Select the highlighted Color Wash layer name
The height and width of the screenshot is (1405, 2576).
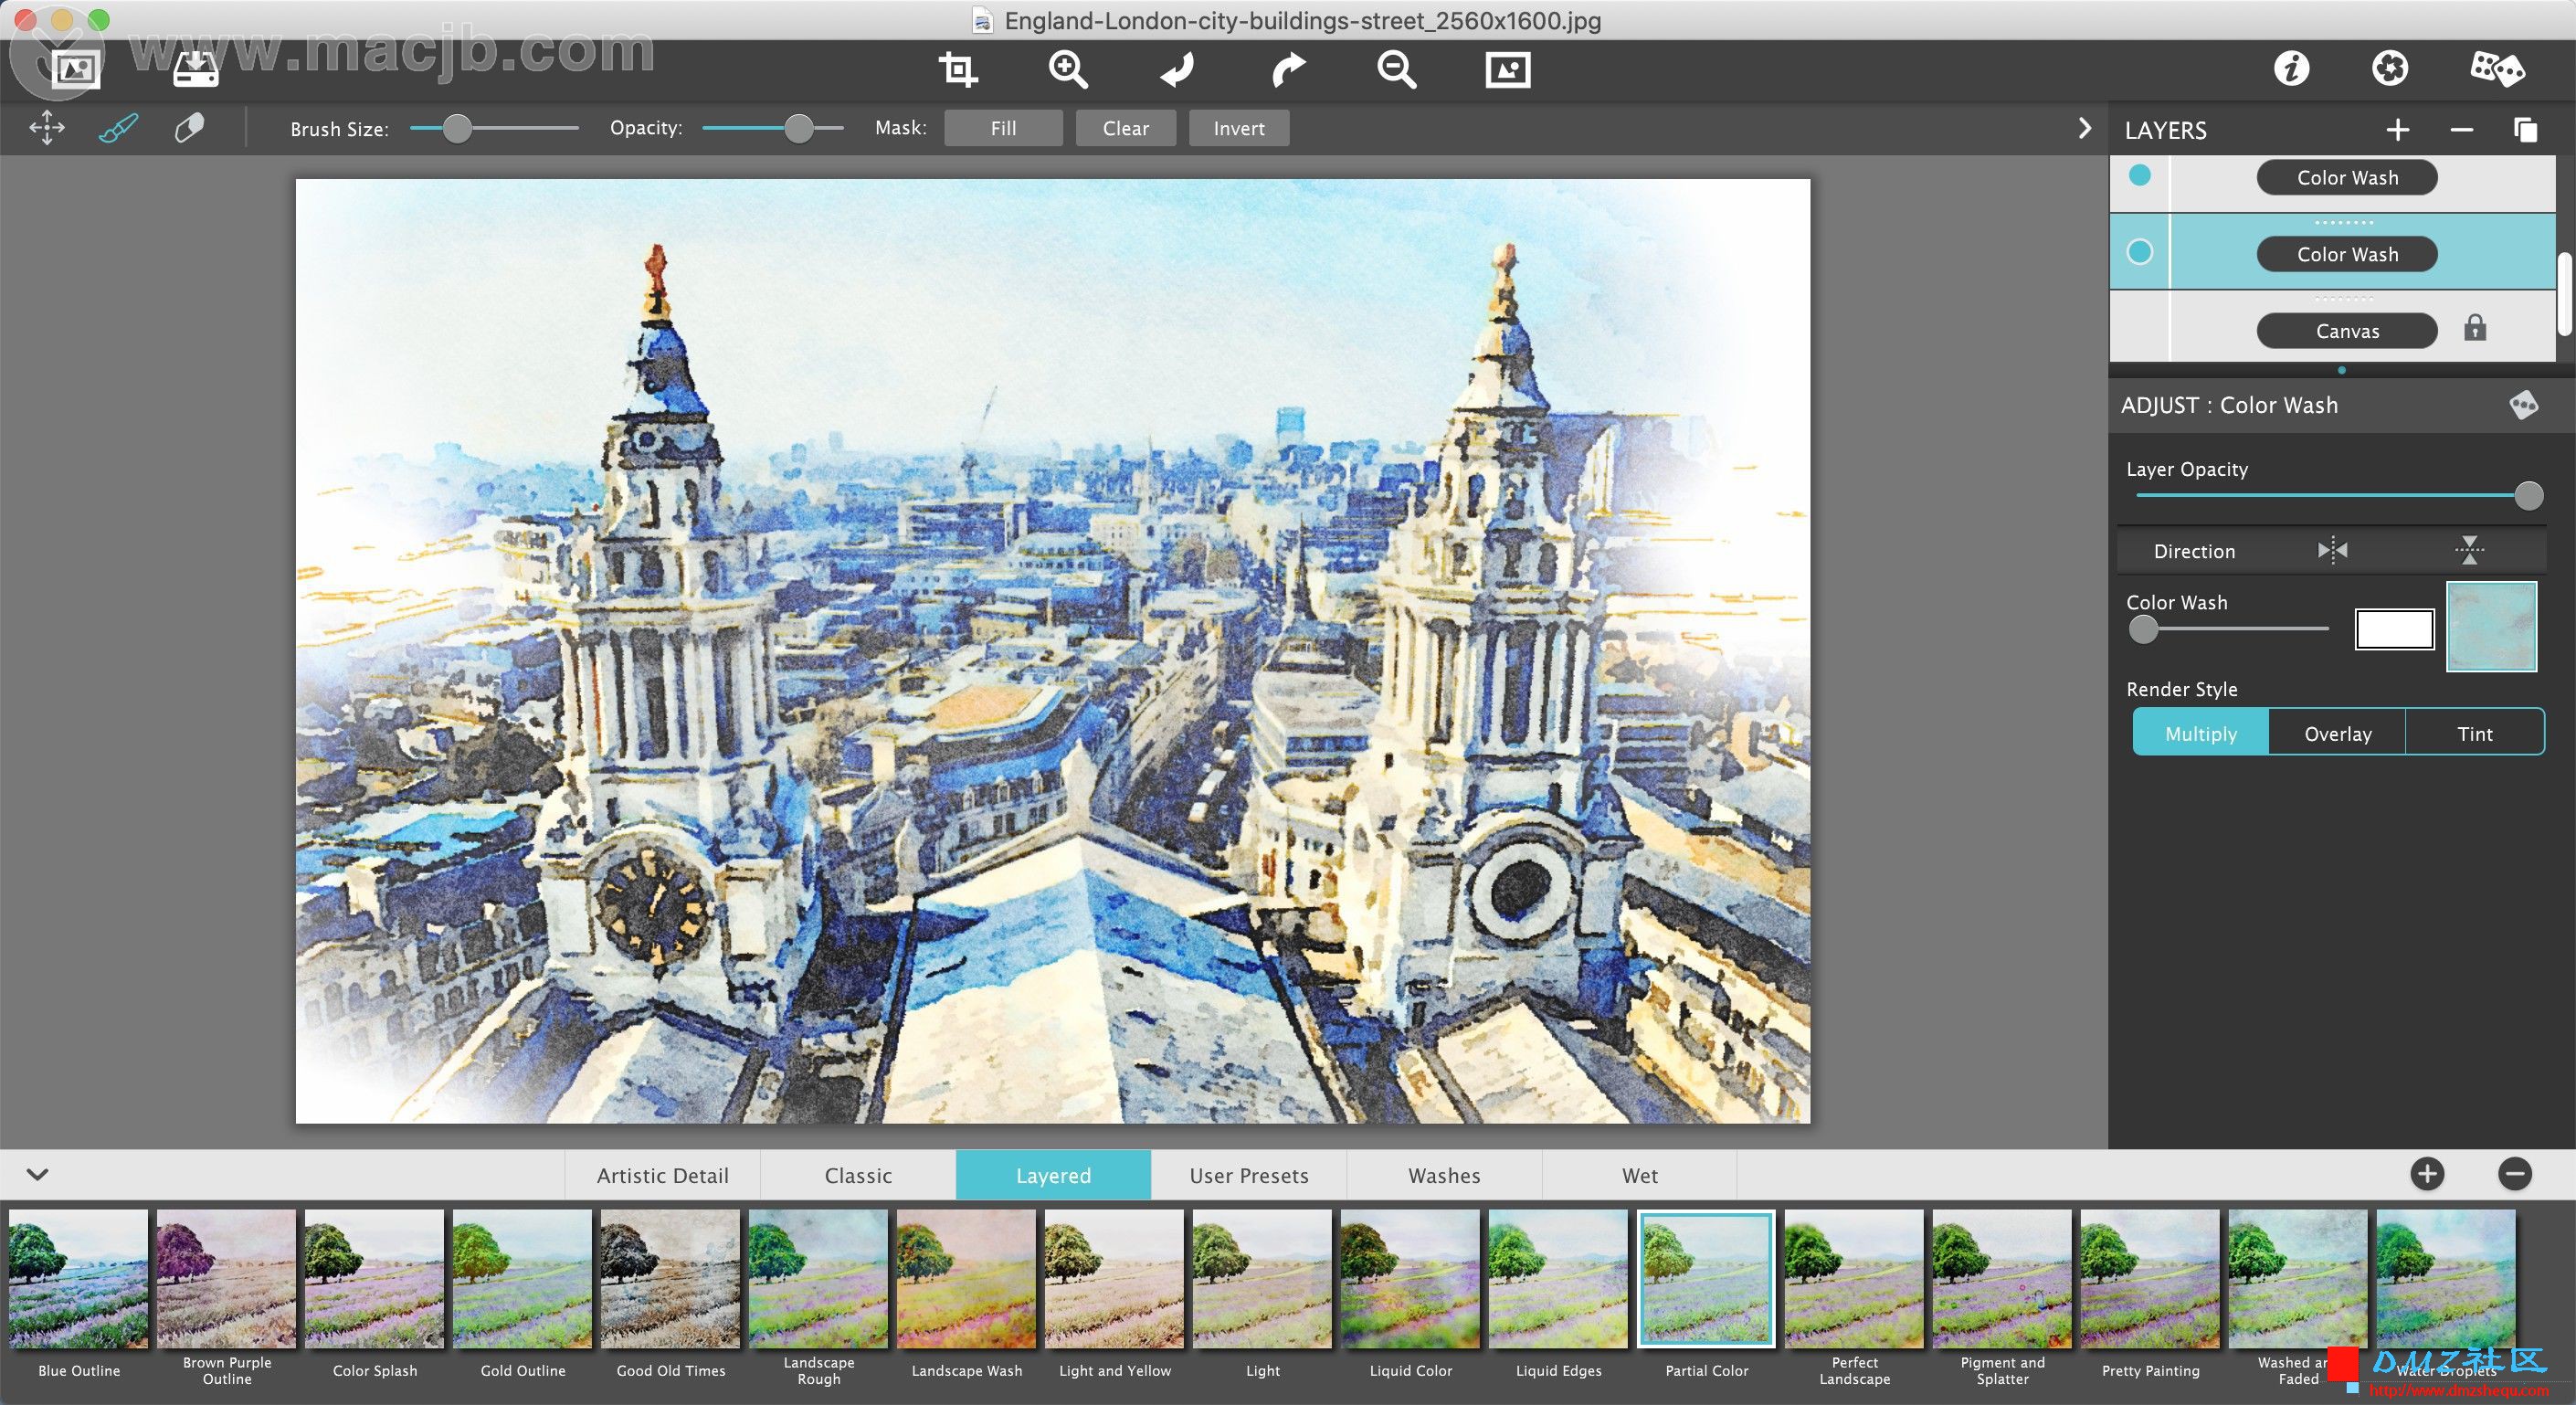pos(2346,254)
